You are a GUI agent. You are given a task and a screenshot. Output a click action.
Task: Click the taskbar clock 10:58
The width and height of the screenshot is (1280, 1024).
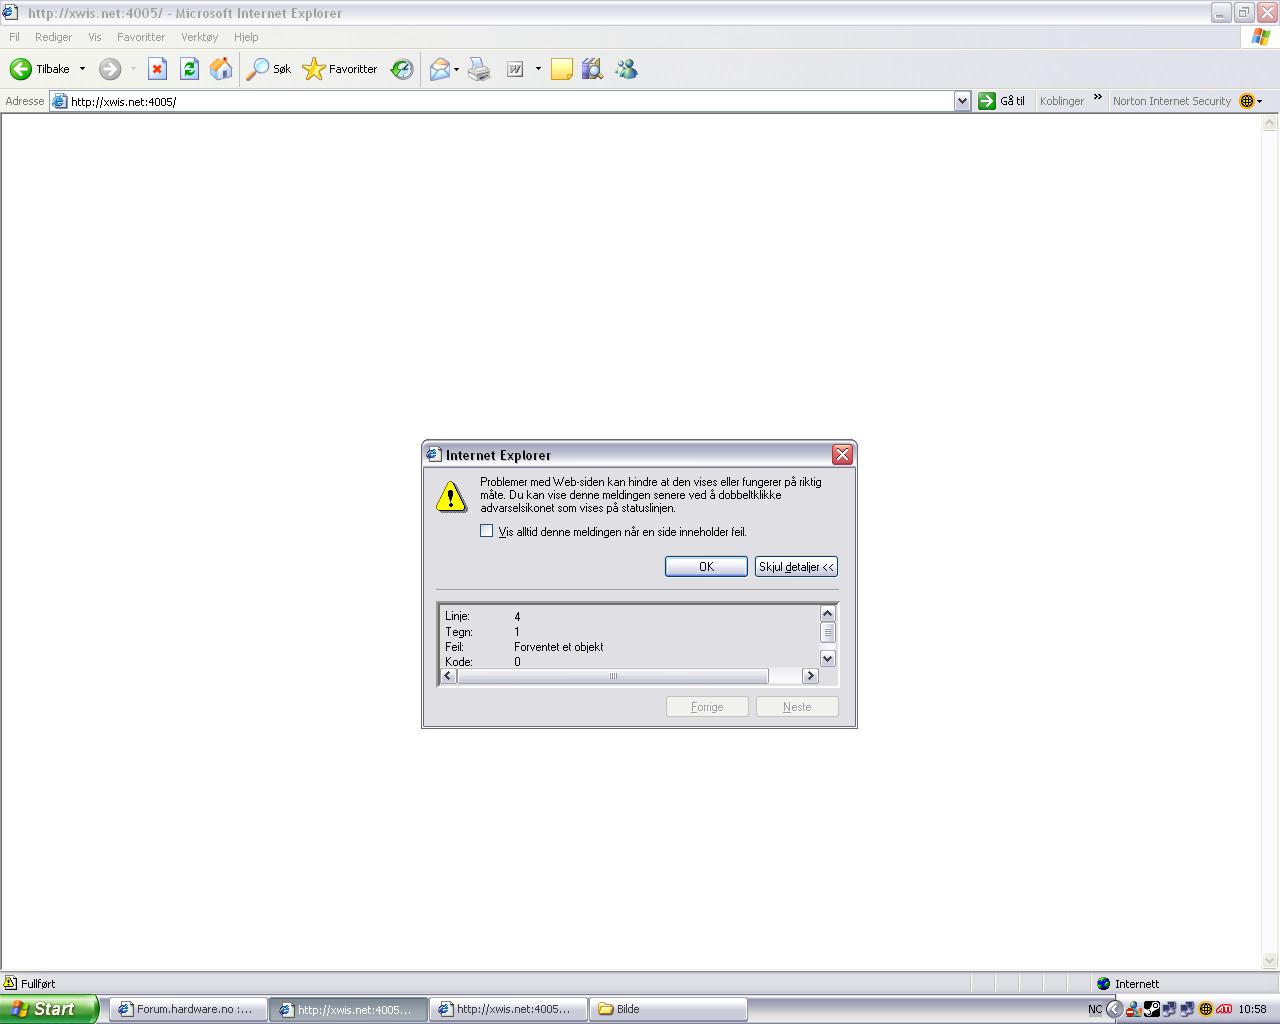tap(1252, 1009)
